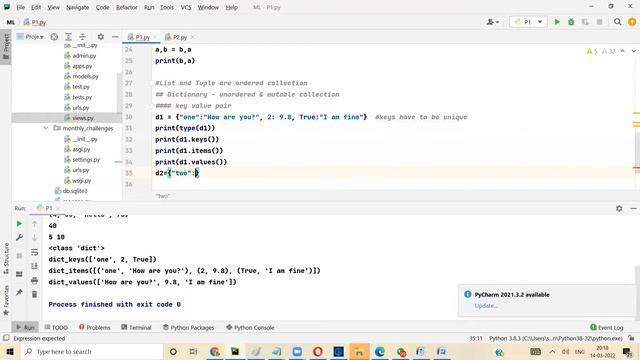
Task: Open the Structure side tool window
Action: (6, 259)
